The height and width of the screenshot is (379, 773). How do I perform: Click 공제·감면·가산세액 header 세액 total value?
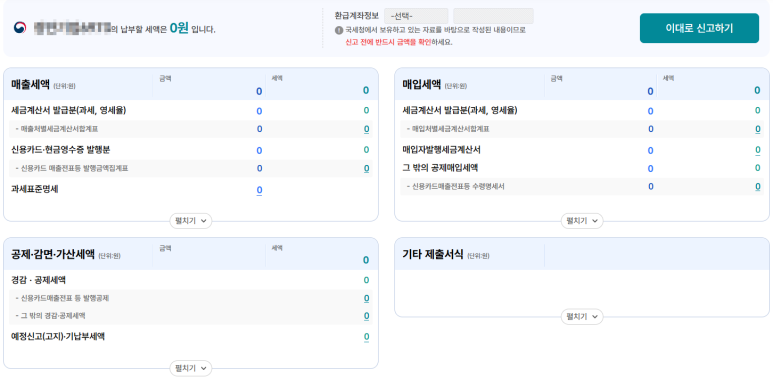click(366, 260)
